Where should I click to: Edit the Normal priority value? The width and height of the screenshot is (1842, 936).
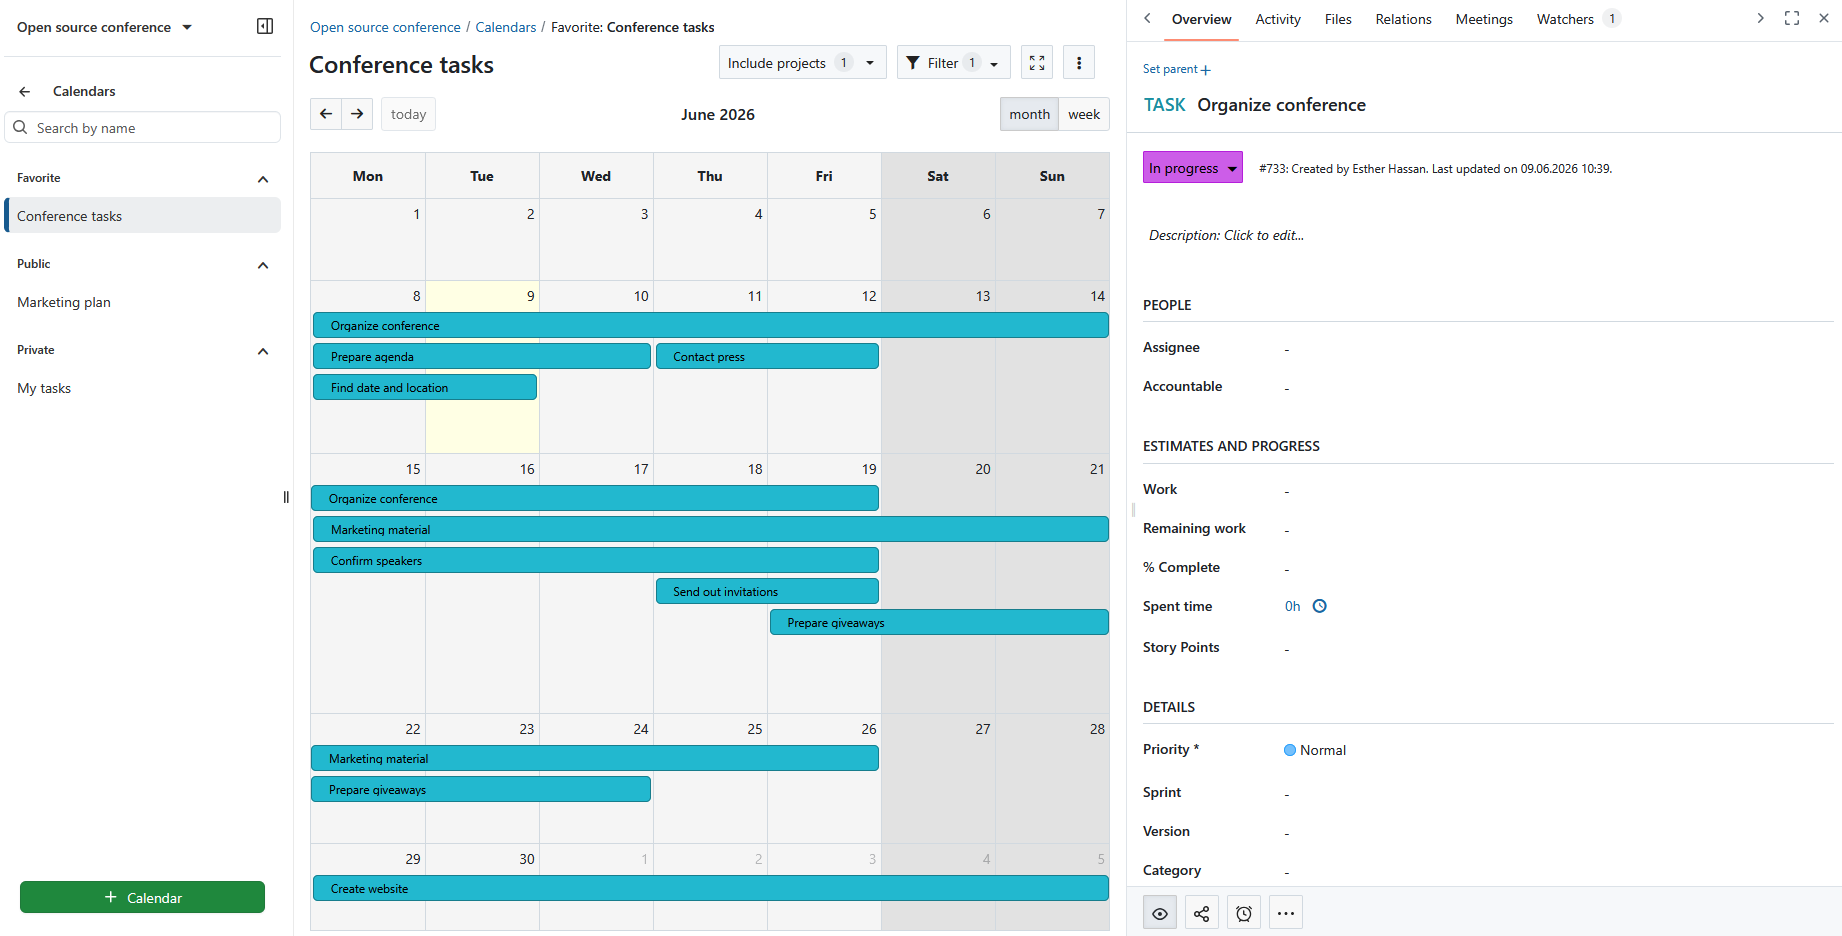pos(1315,750)
